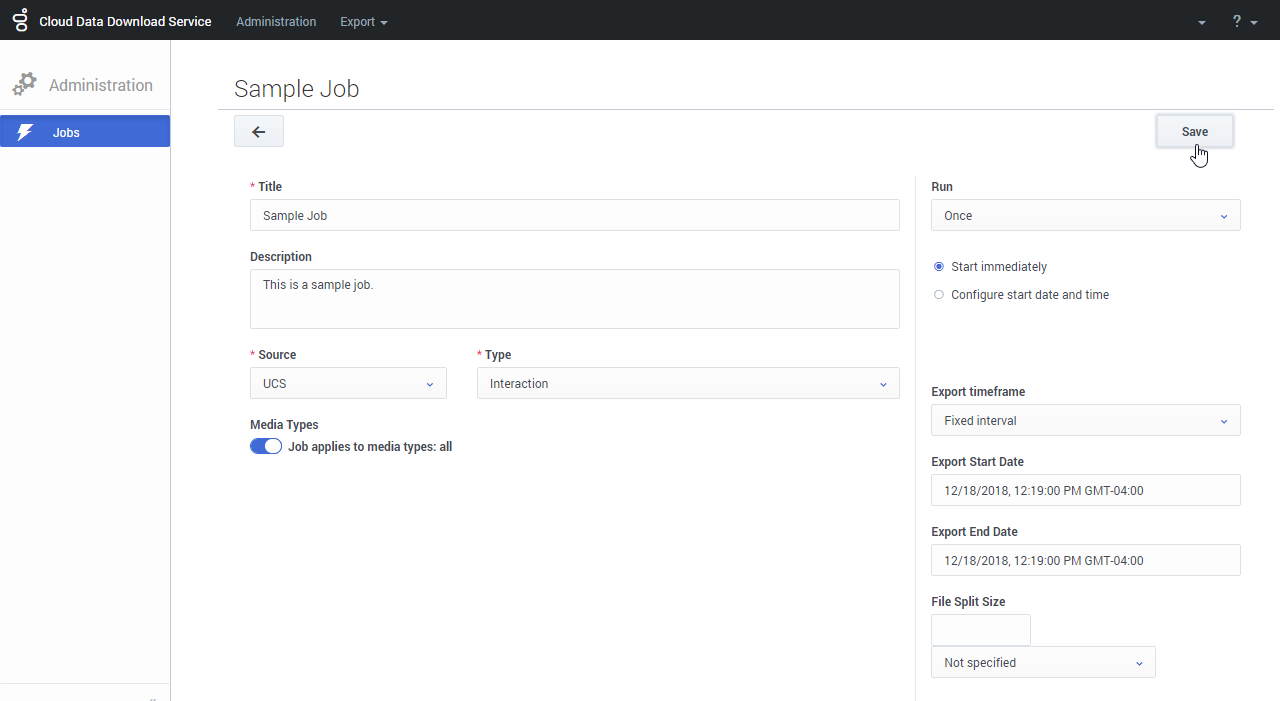Click the Title input field
1280x701 pixels.
(x=574, y=216)
